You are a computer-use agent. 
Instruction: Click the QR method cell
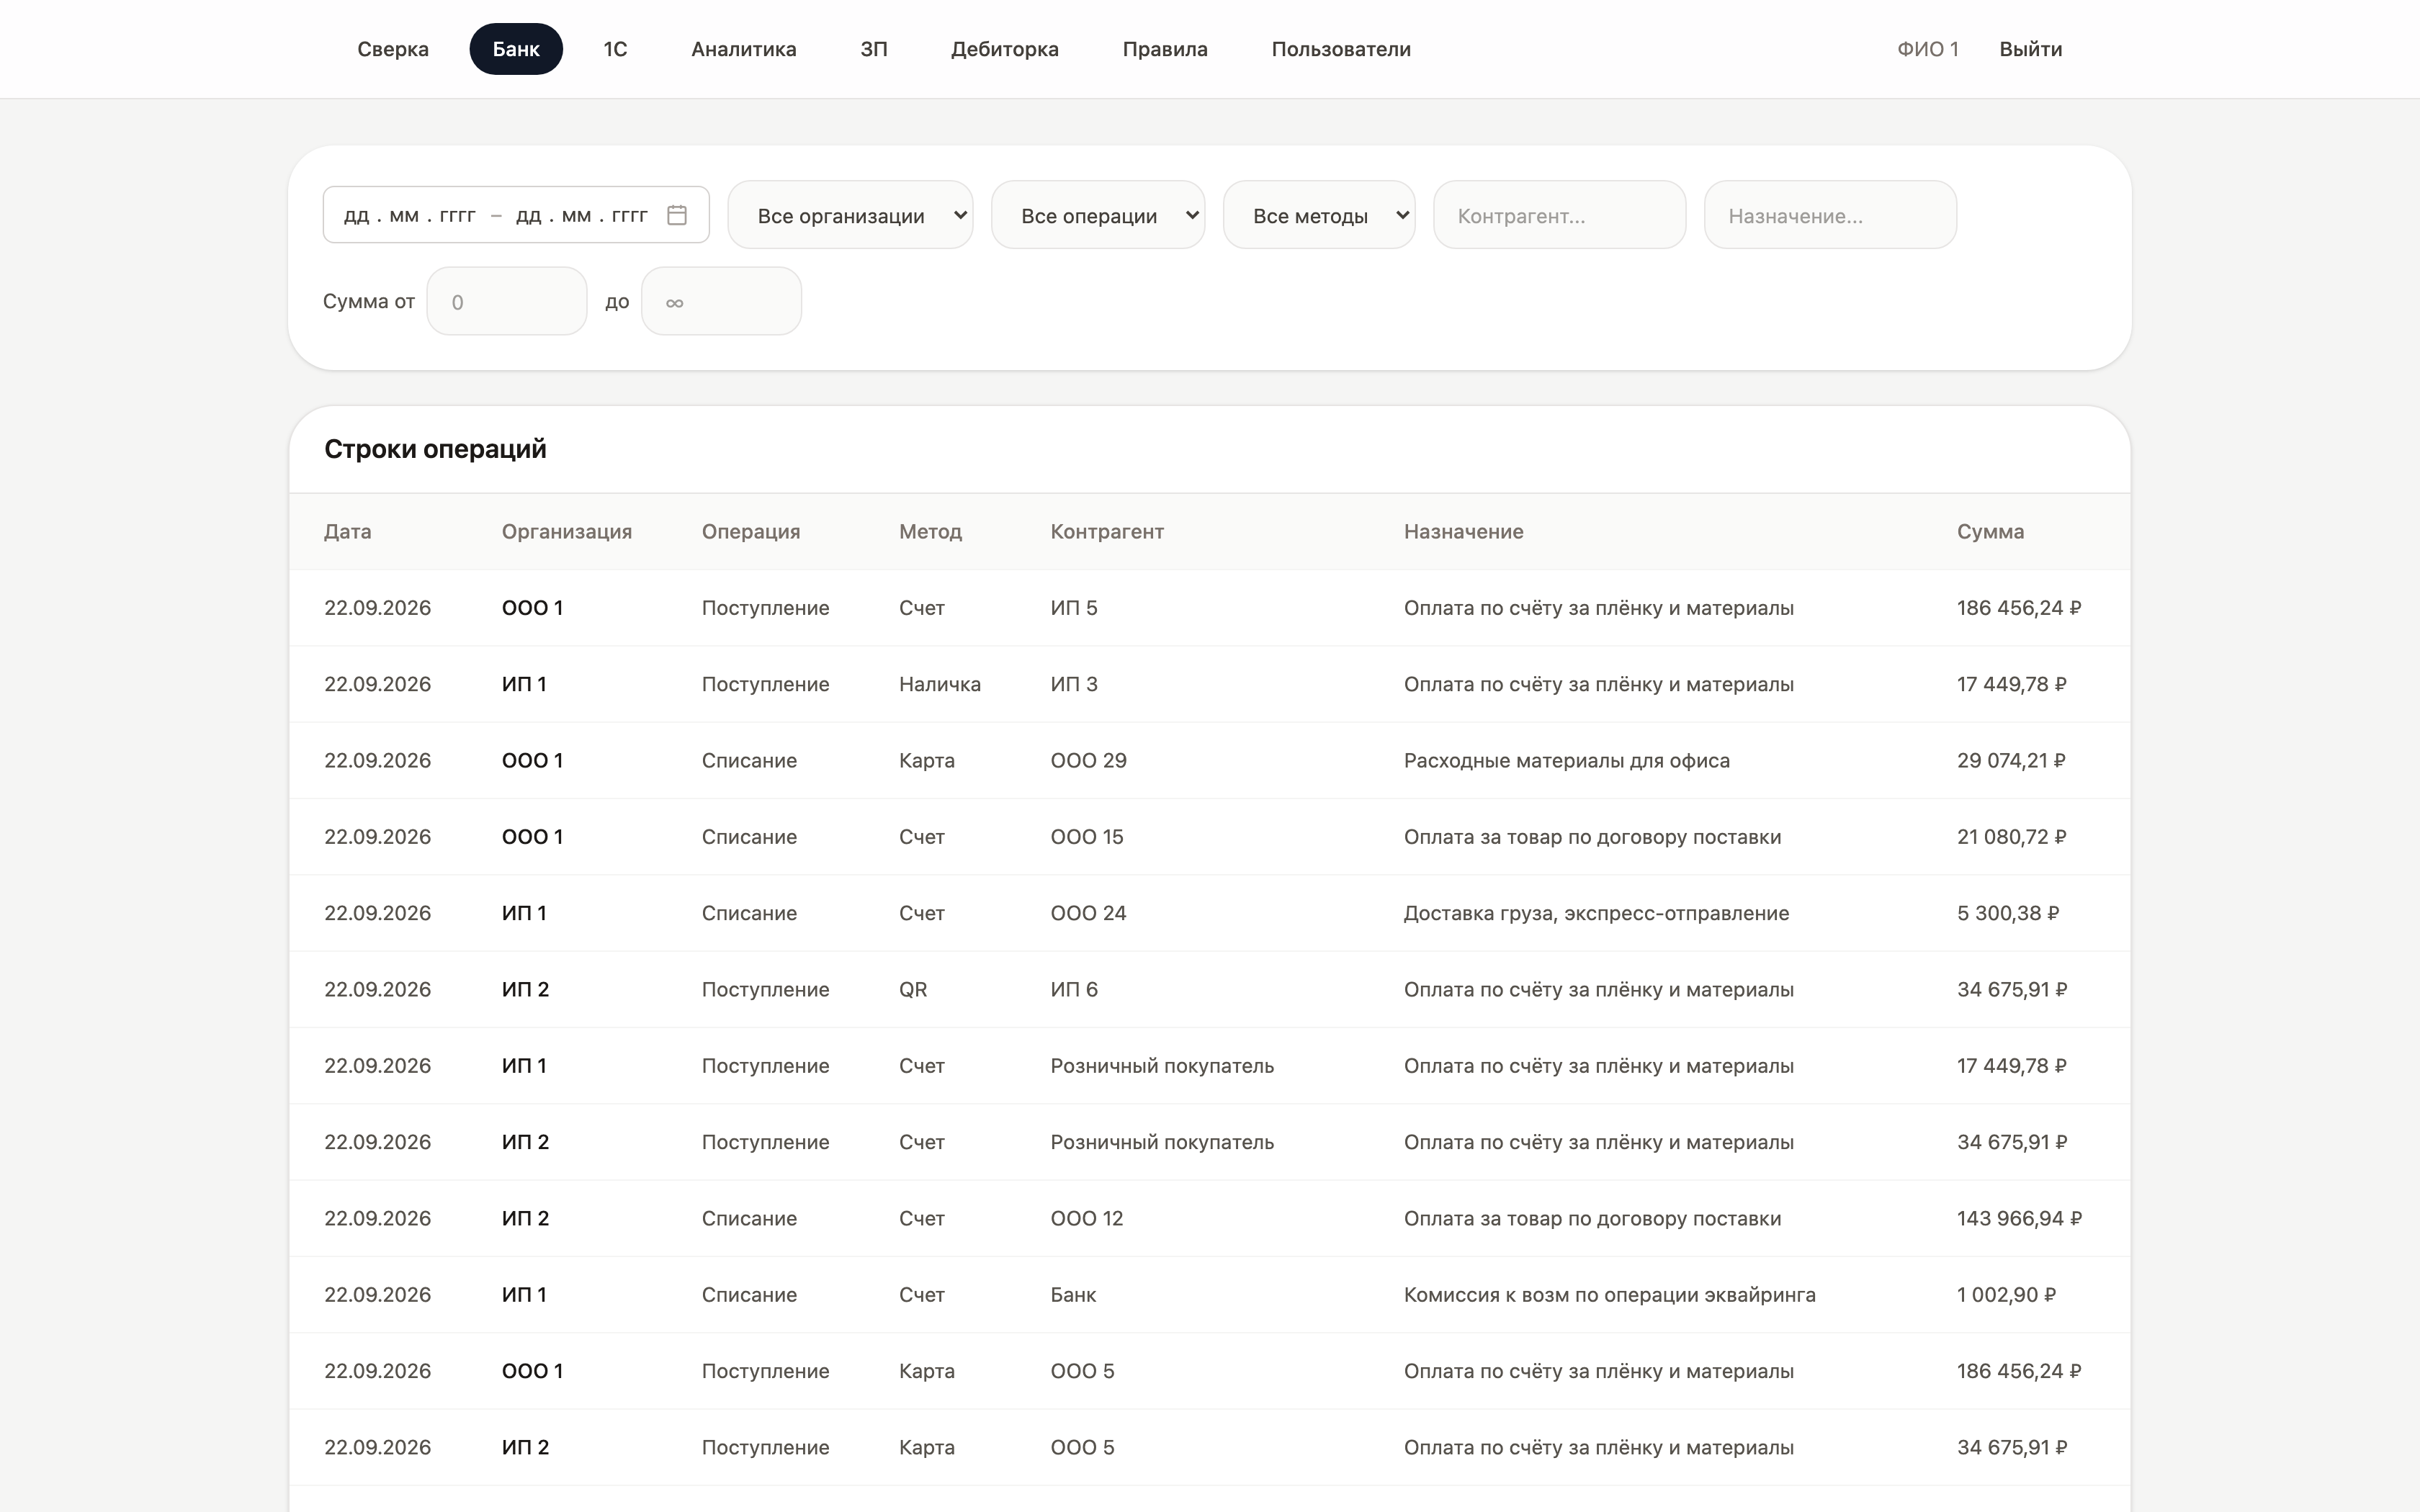pyautogui.click(x=913, y=989)
